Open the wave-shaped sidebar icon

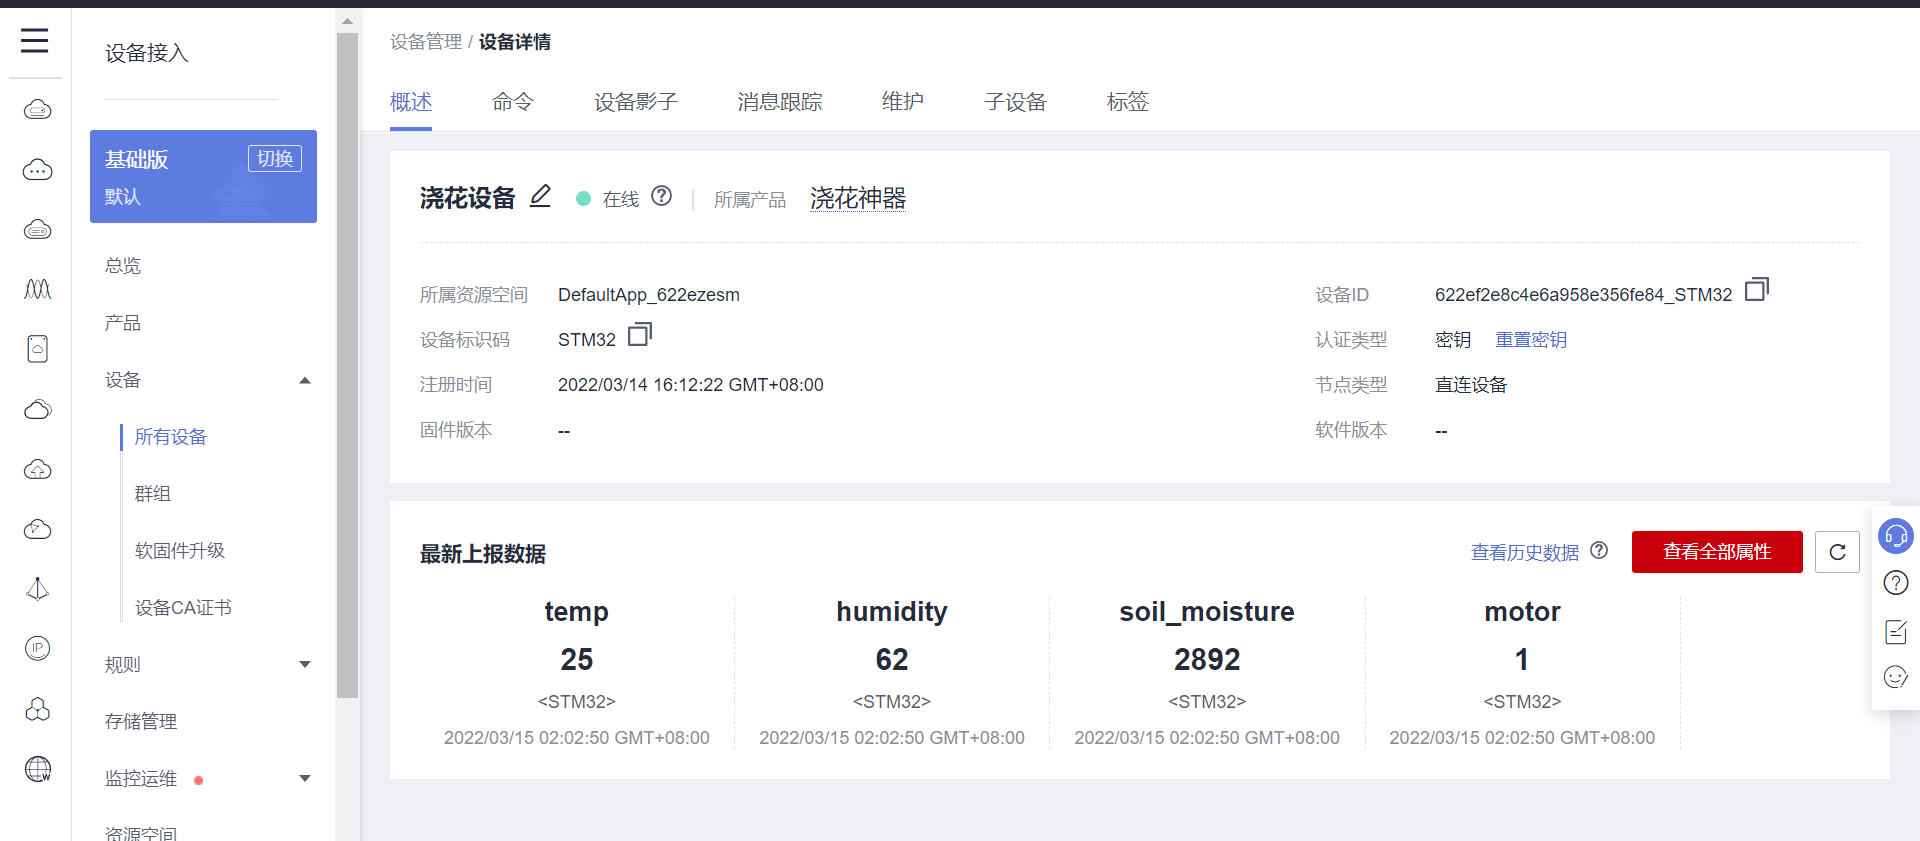(38, 289)
